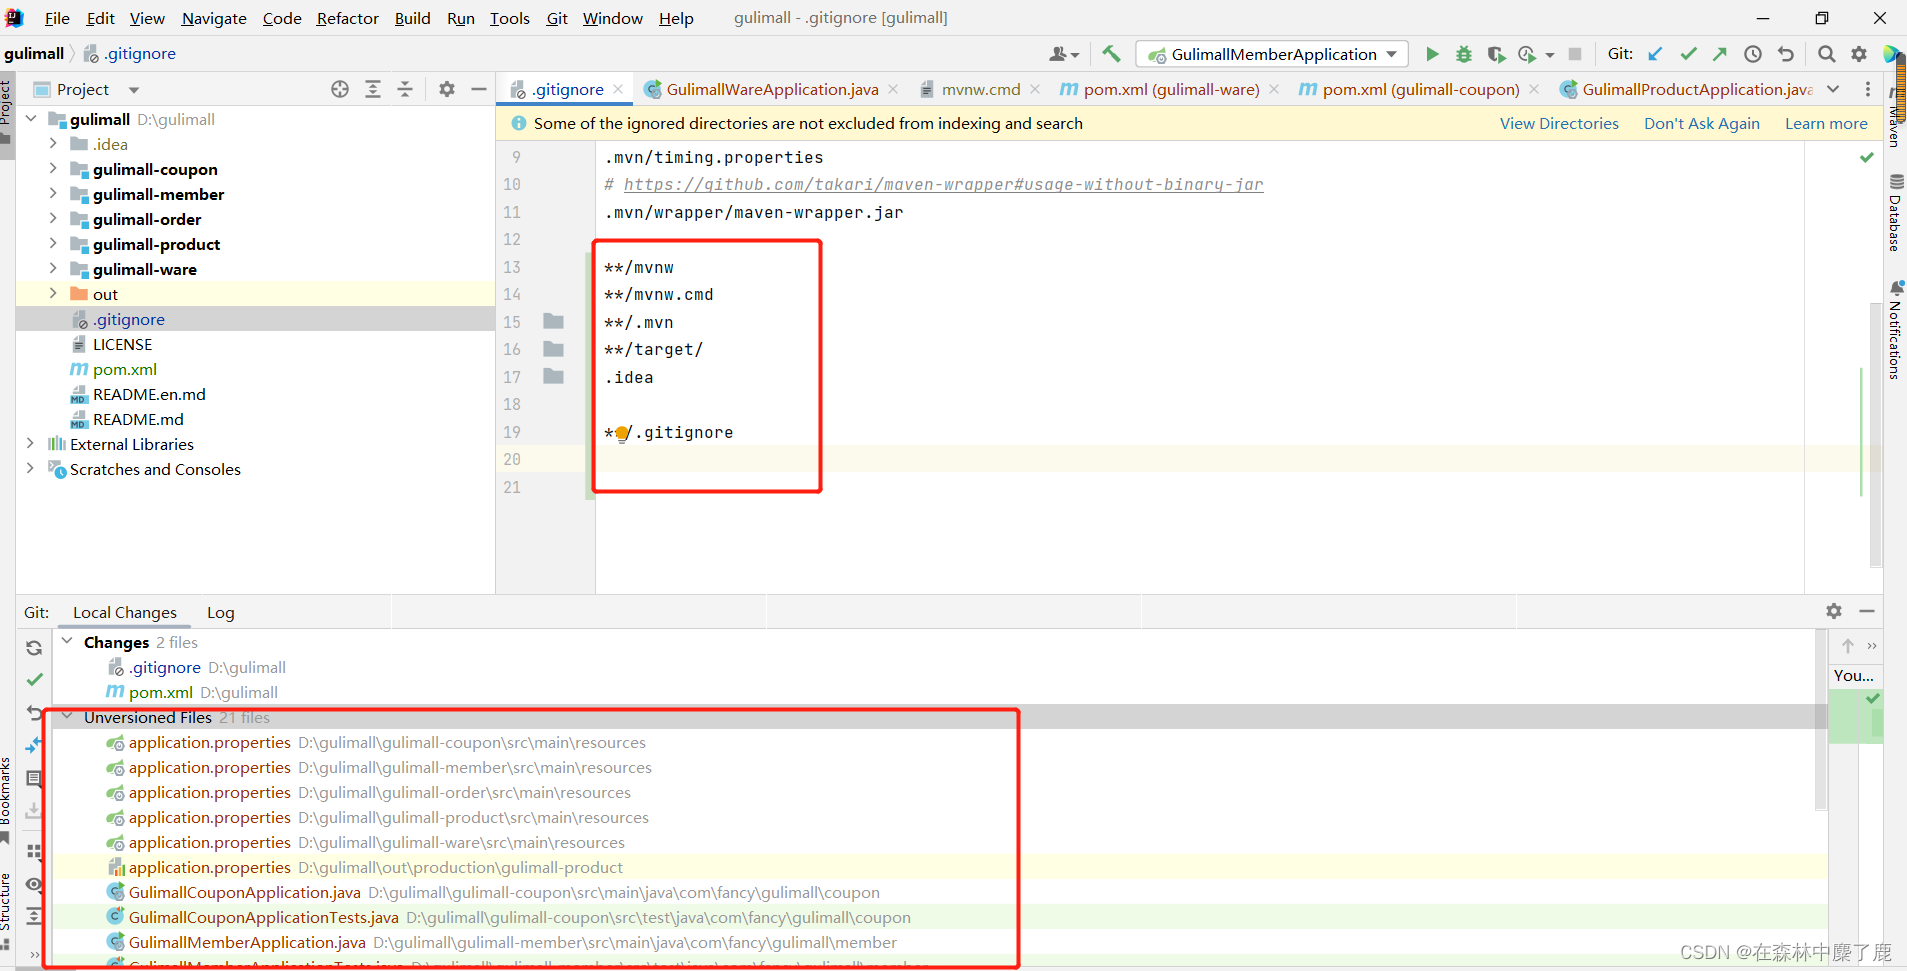Hide the Git tool window
The width and height of the screenshot is (1907, 971).
pos(1867,611)
